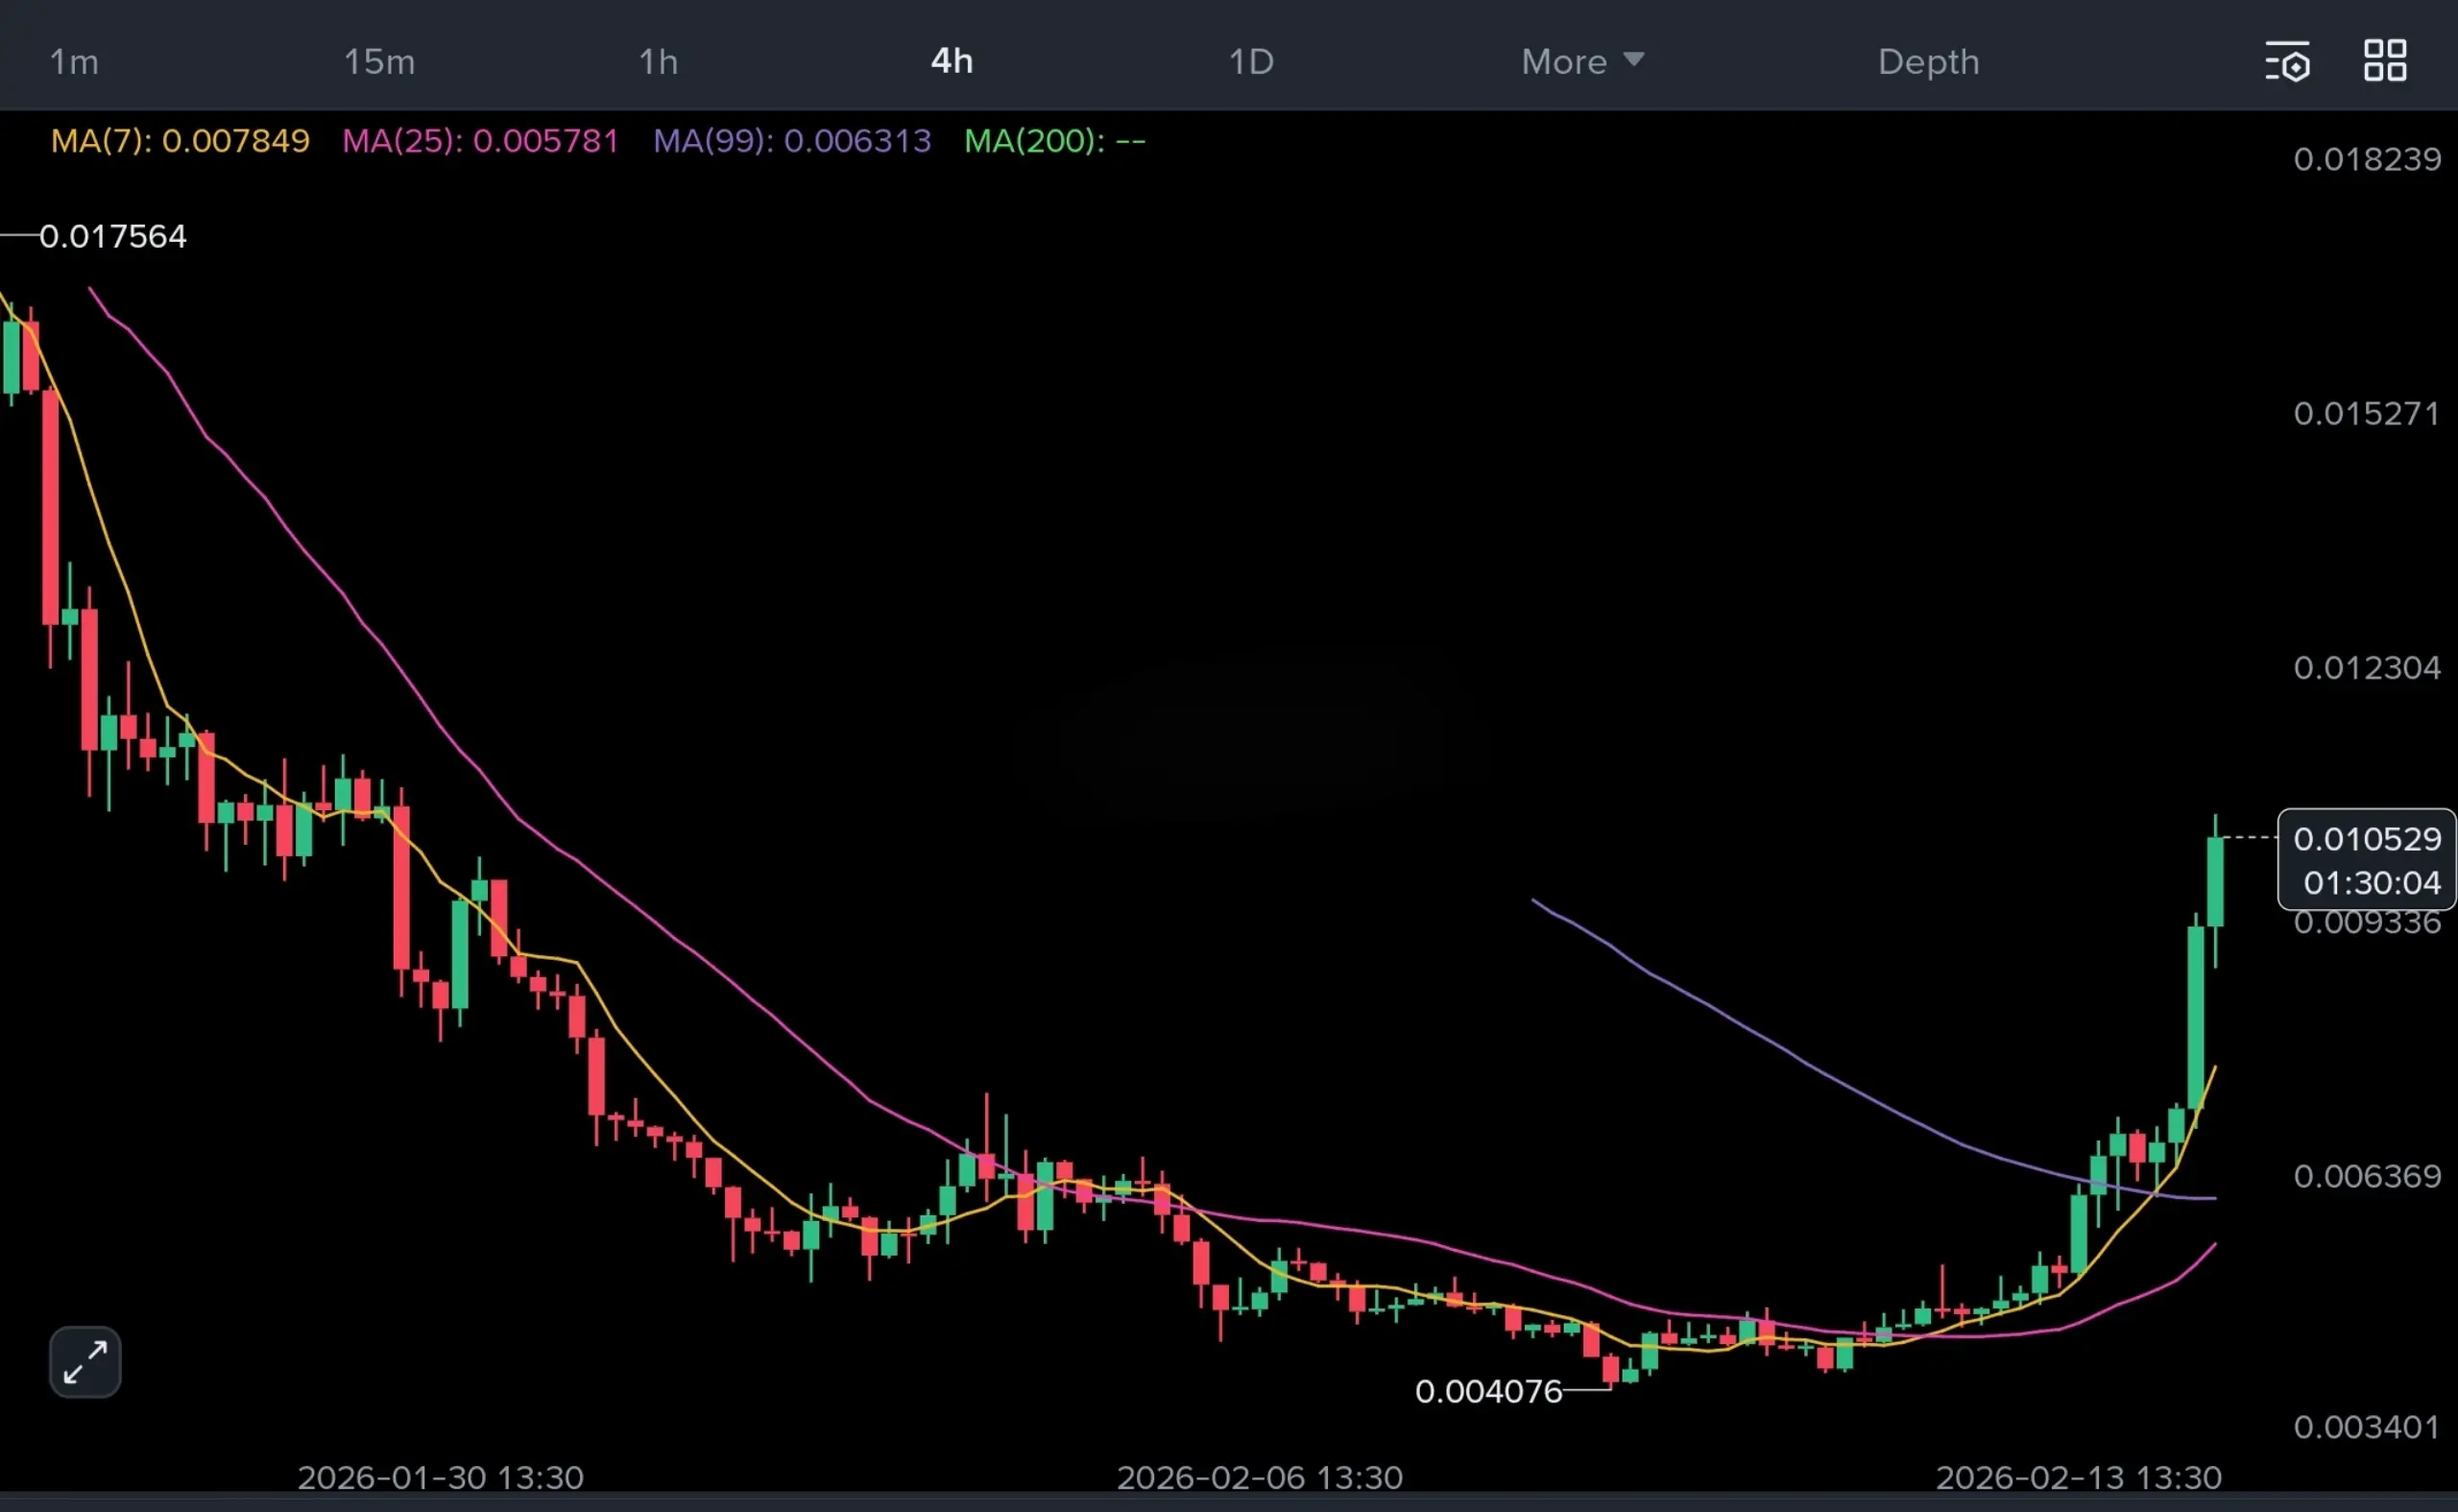The height and width of the screenshot is (1512, 2458).
Task: Click the latest green candlestick
Action: point(2215,882)
